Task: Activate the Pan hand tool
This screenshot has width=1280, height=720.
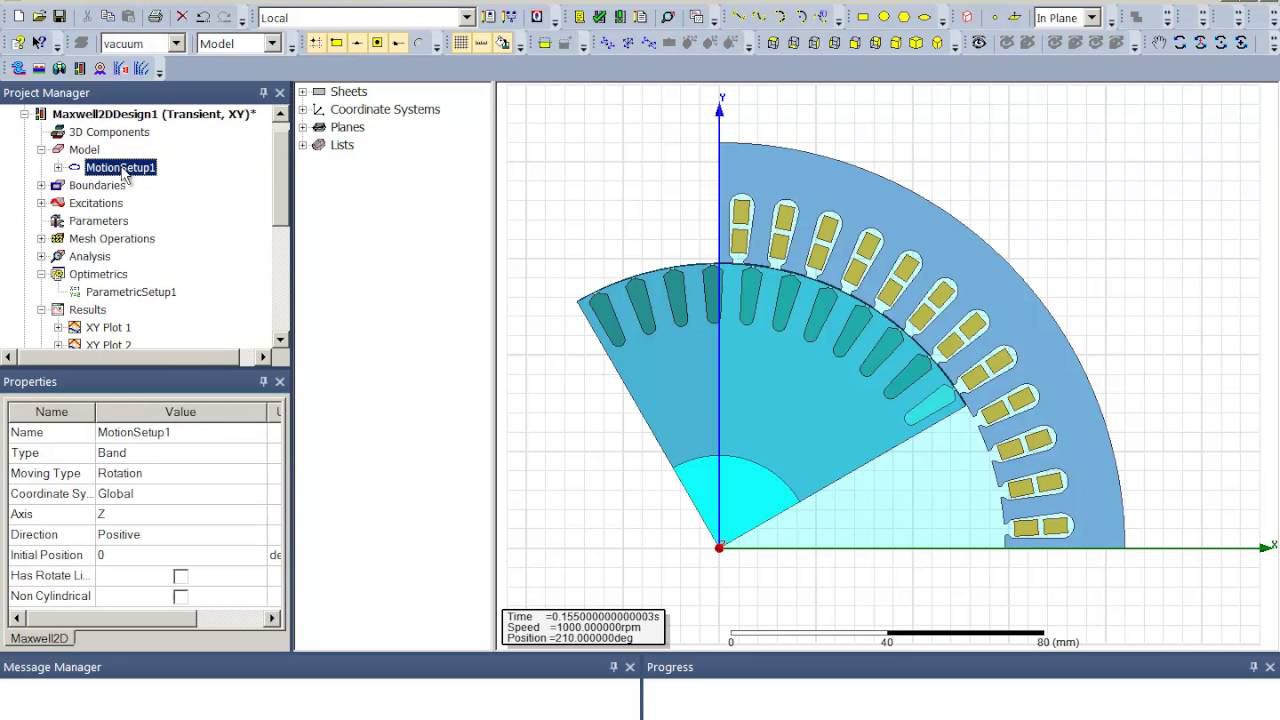Action: click(1159, 43)
